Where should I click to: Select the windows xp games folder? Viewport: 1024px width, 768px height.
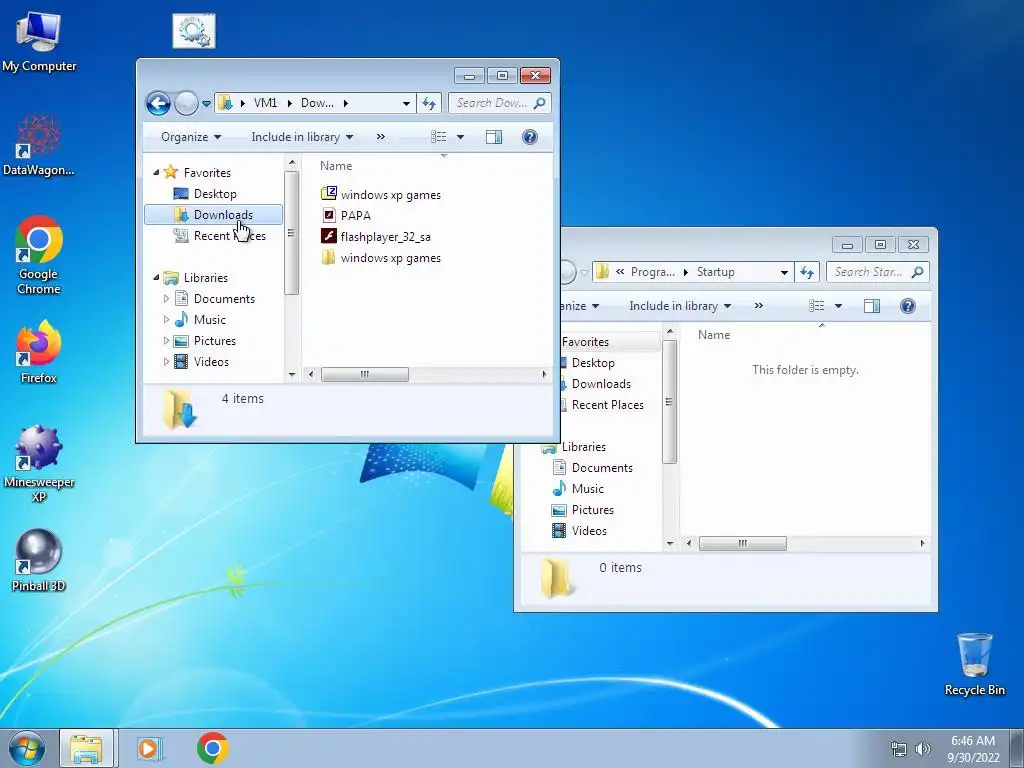click(381, 258)
